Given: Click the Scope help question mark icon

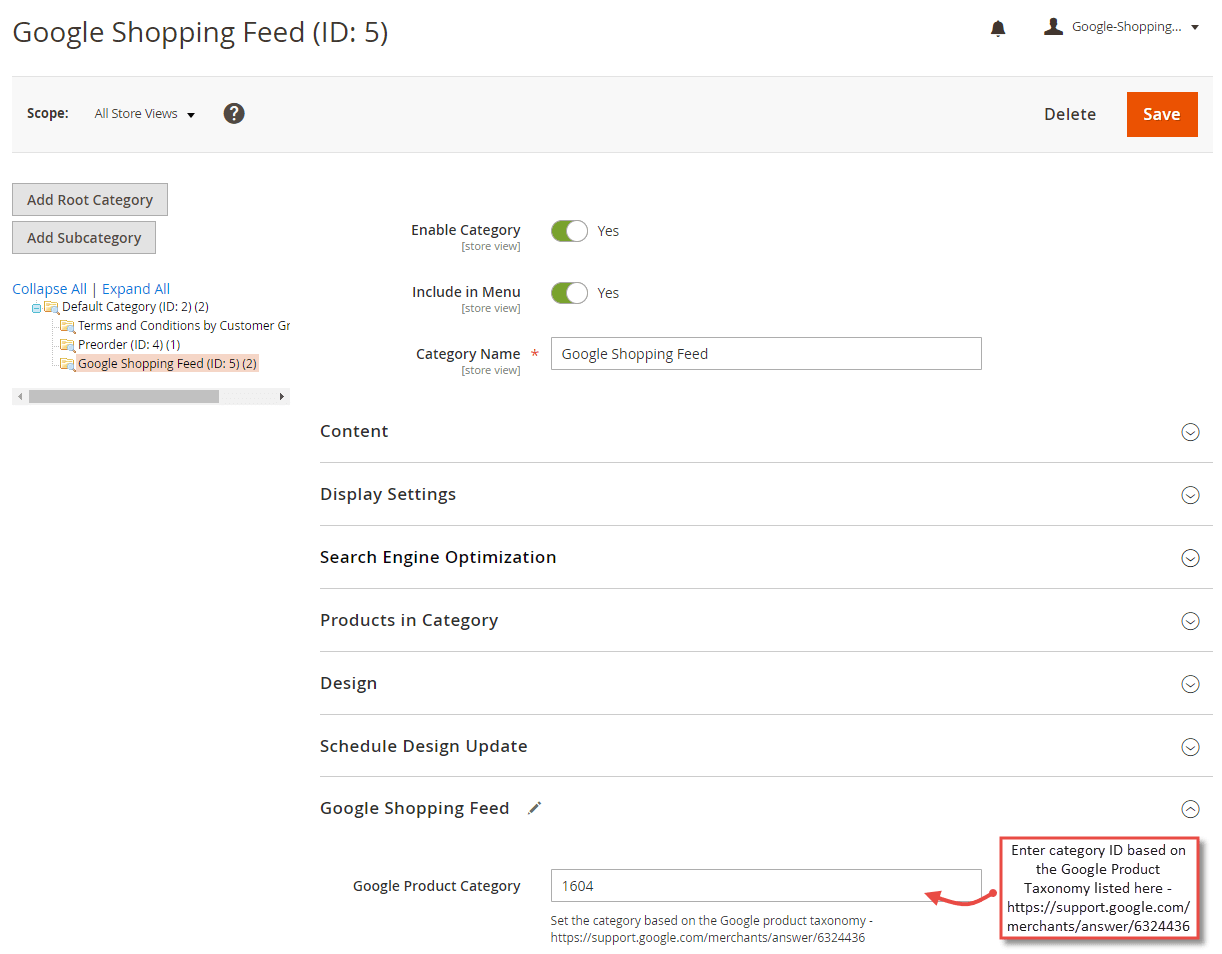Looking at the screenshot, I should pos(234,113).
